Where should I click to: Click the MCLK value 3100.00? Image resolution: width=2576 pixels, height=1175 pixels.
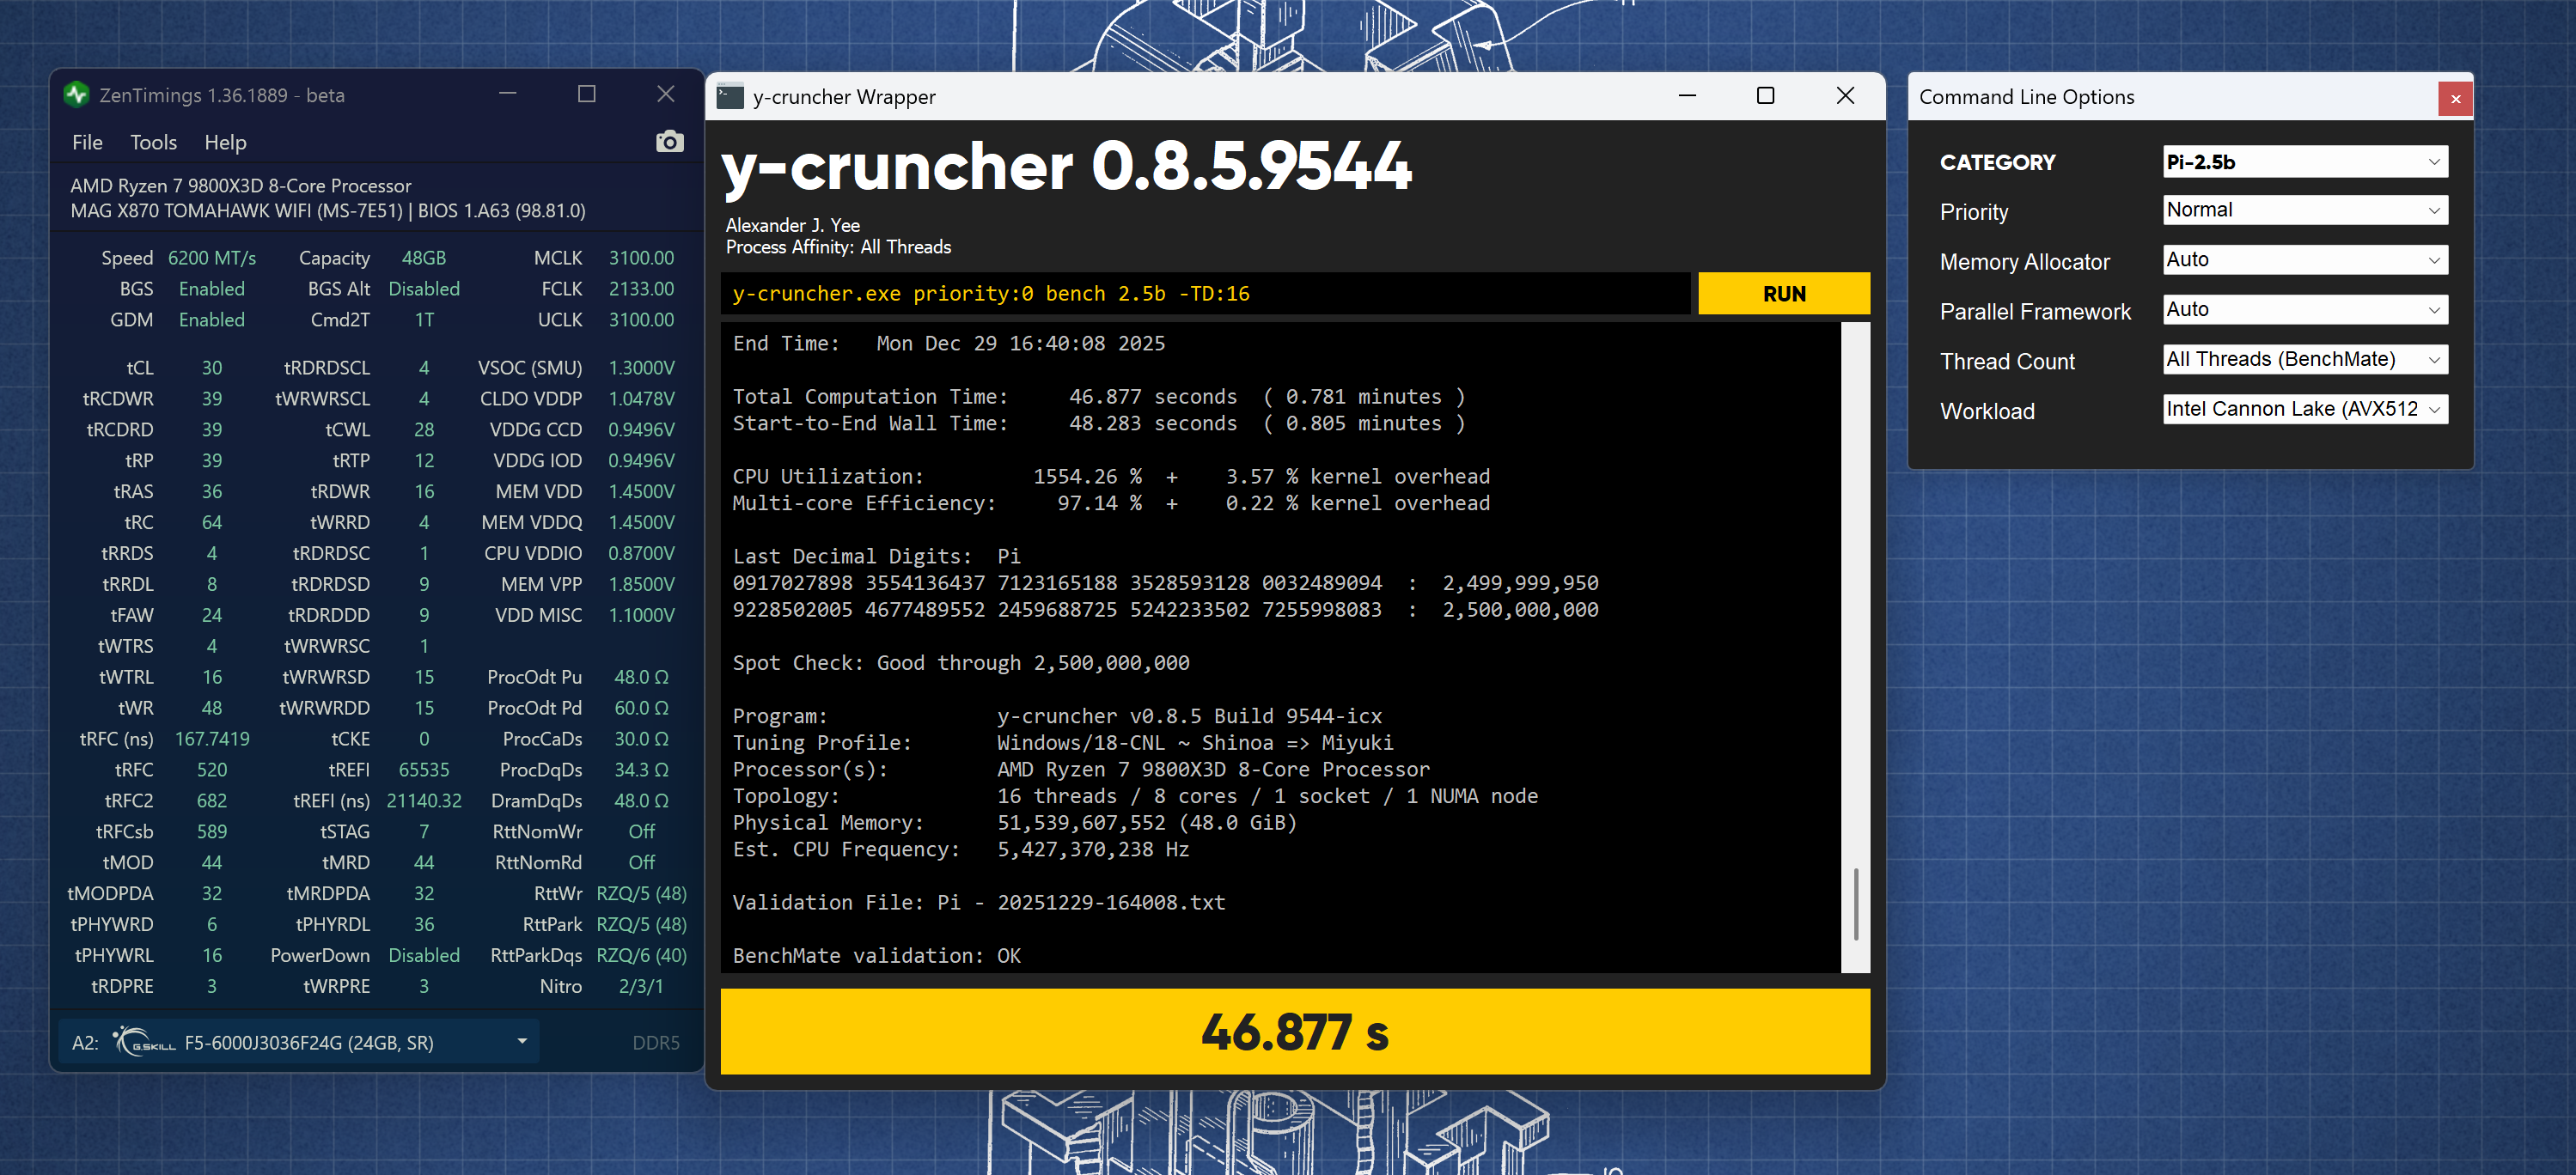pos(642,258)
